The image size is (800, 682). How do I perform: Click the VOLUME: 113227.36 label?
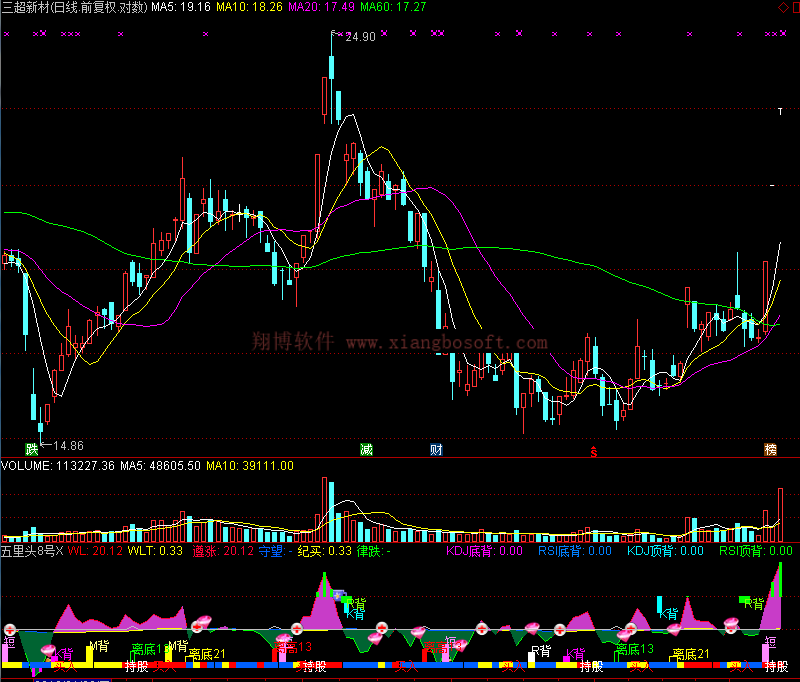tap(58, 466)
